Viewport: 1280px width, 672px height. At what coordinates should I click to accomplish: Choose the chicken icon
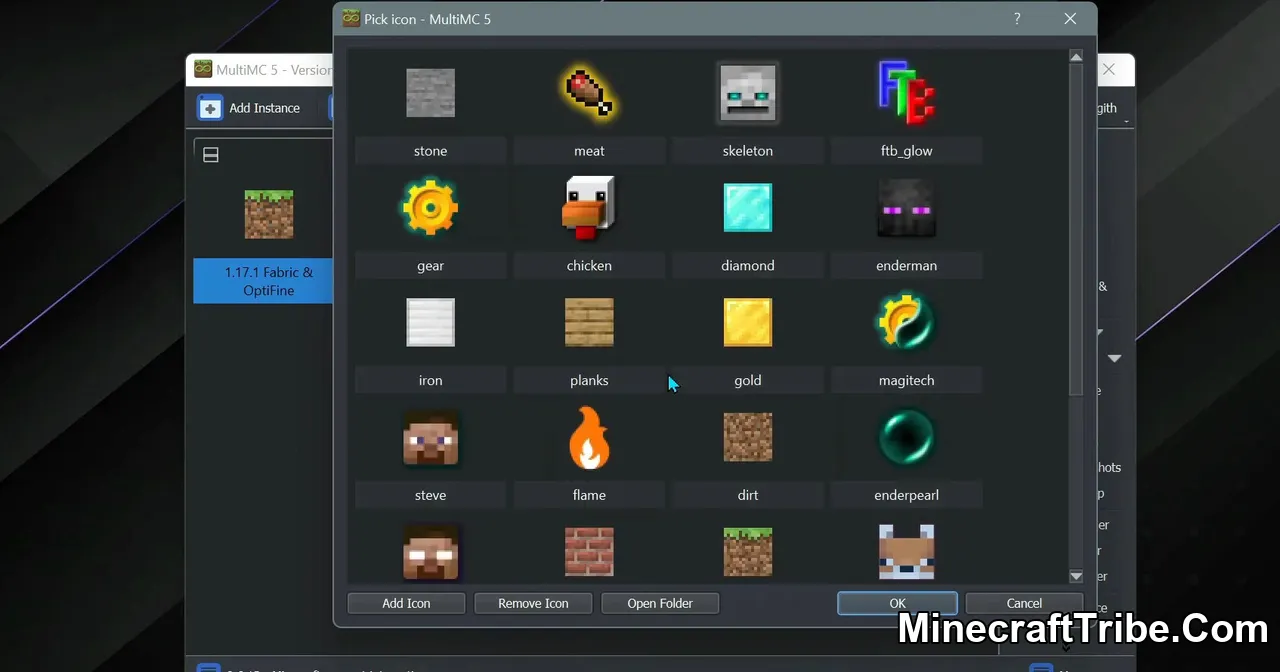pyautogui.click(x=589, y=208)
